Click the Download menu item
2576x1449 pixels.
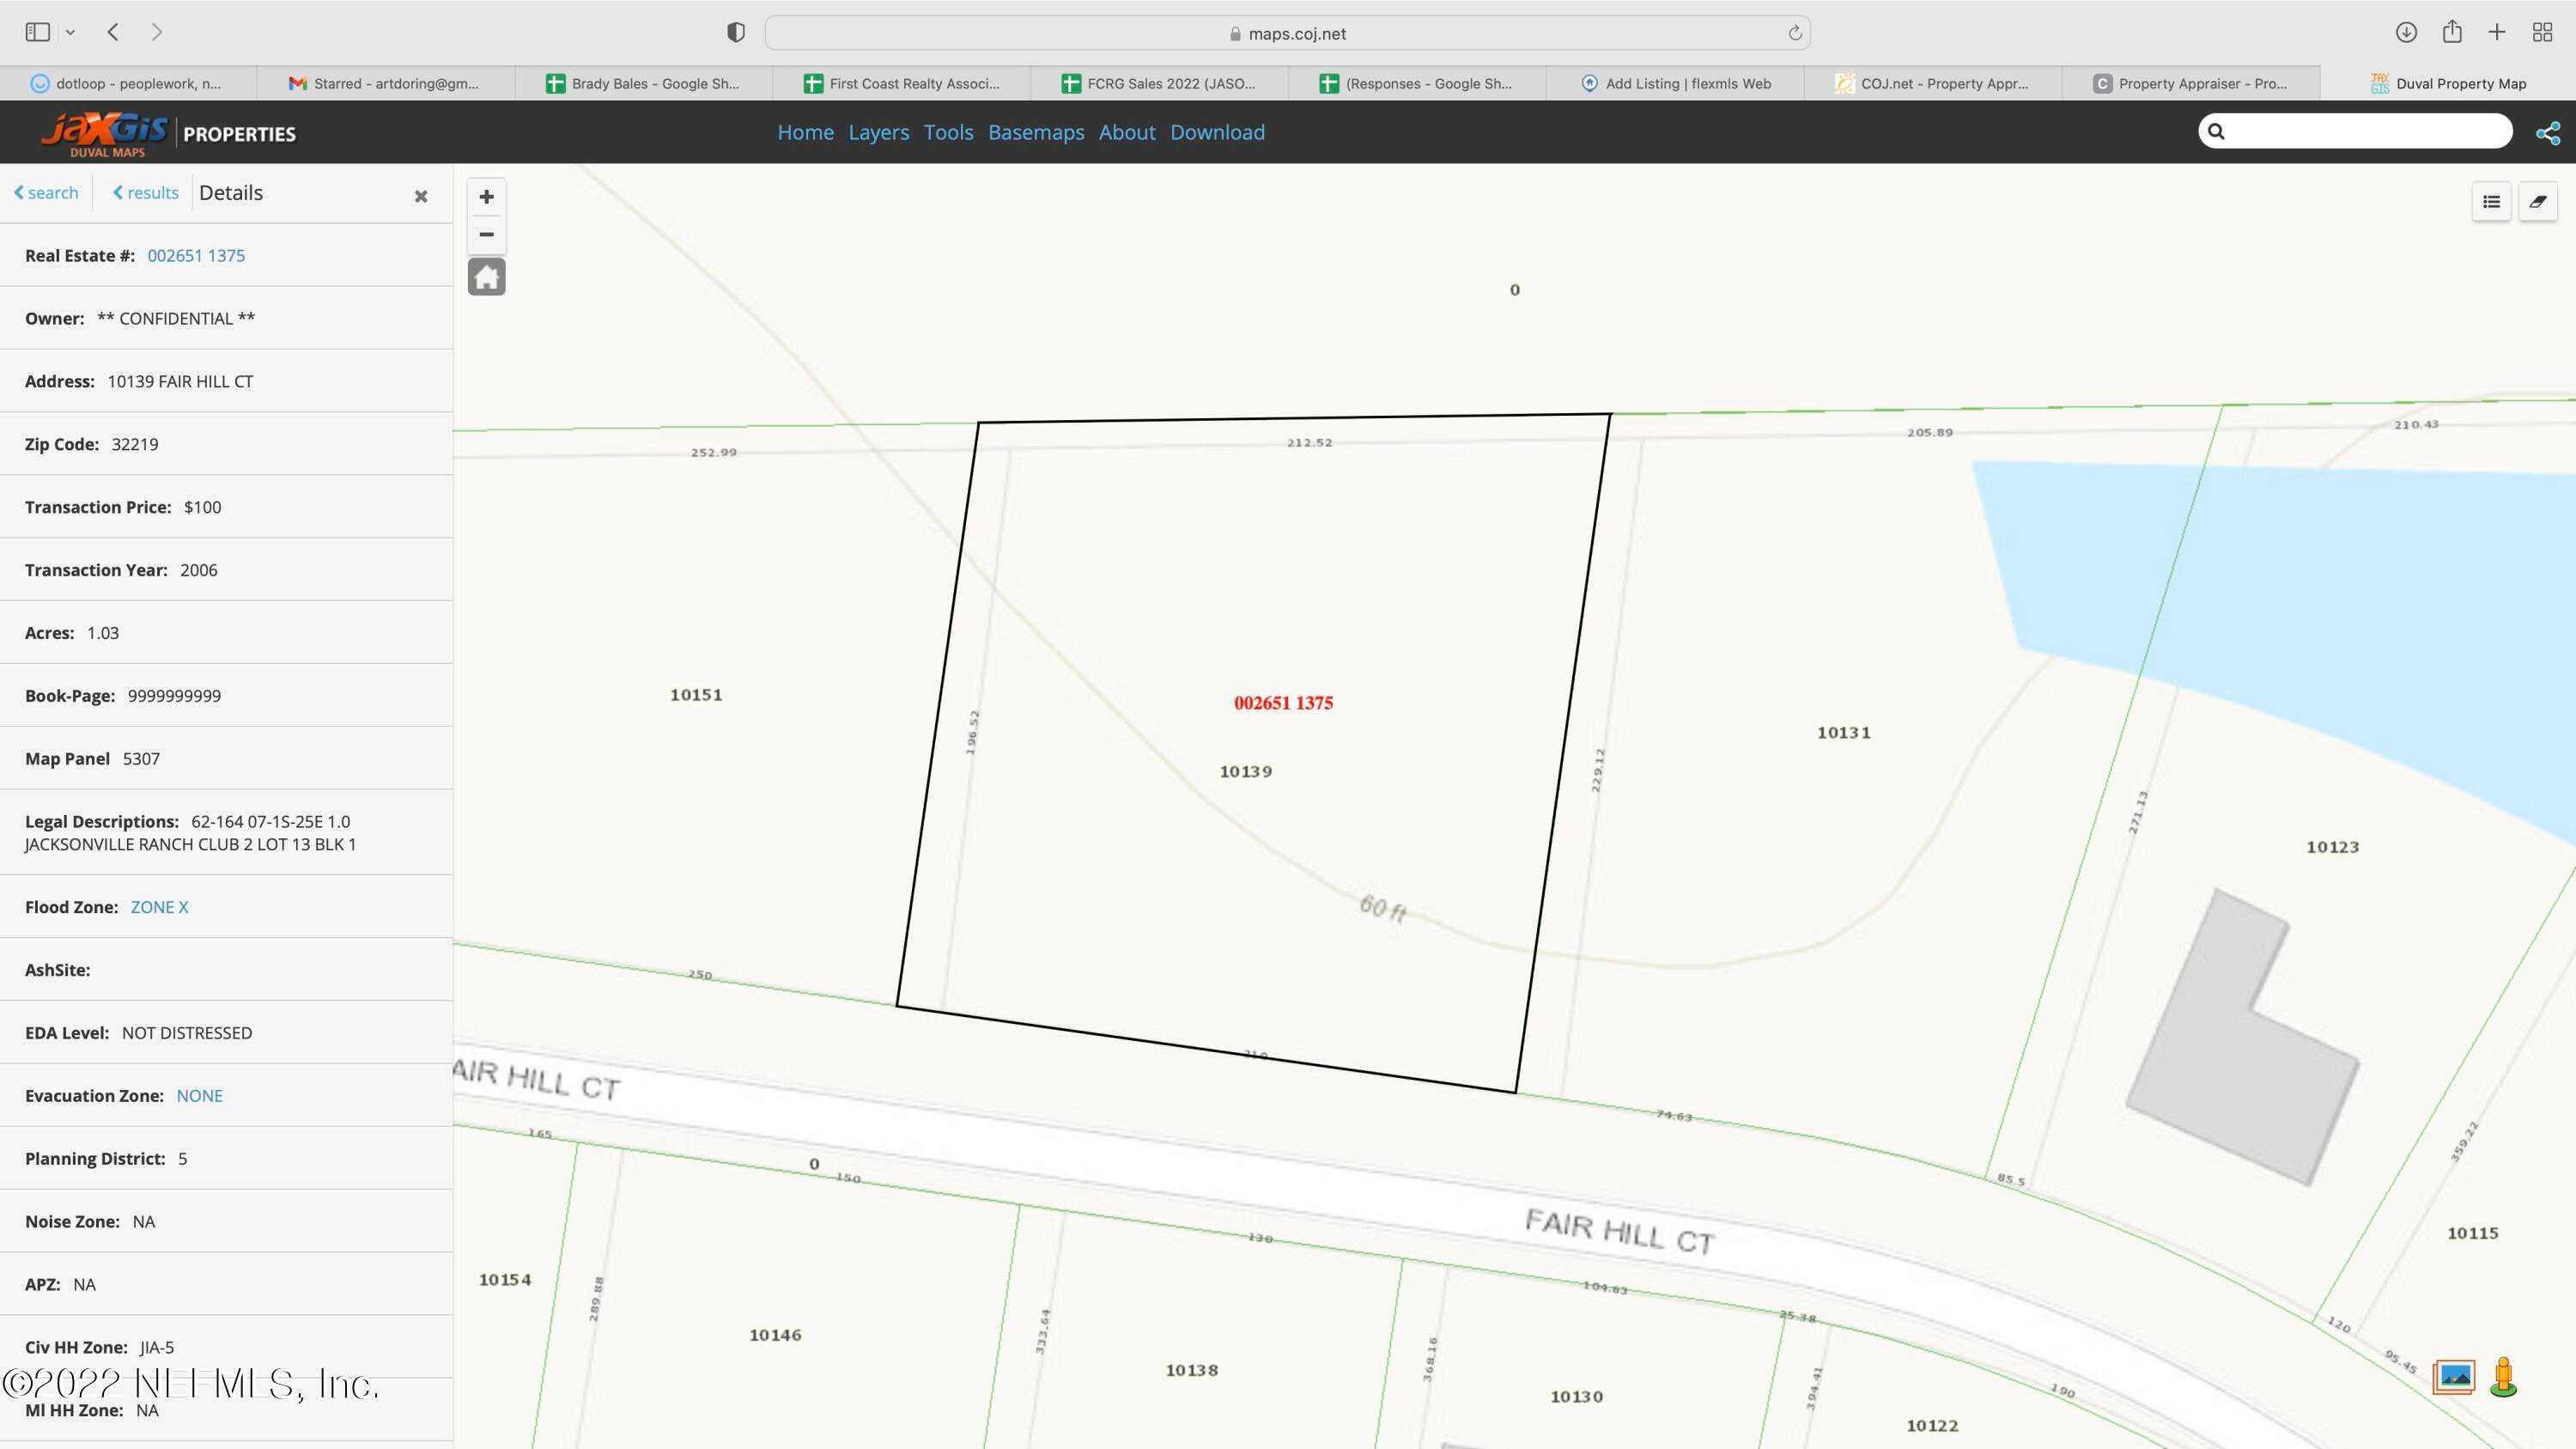click(1217, 132)
